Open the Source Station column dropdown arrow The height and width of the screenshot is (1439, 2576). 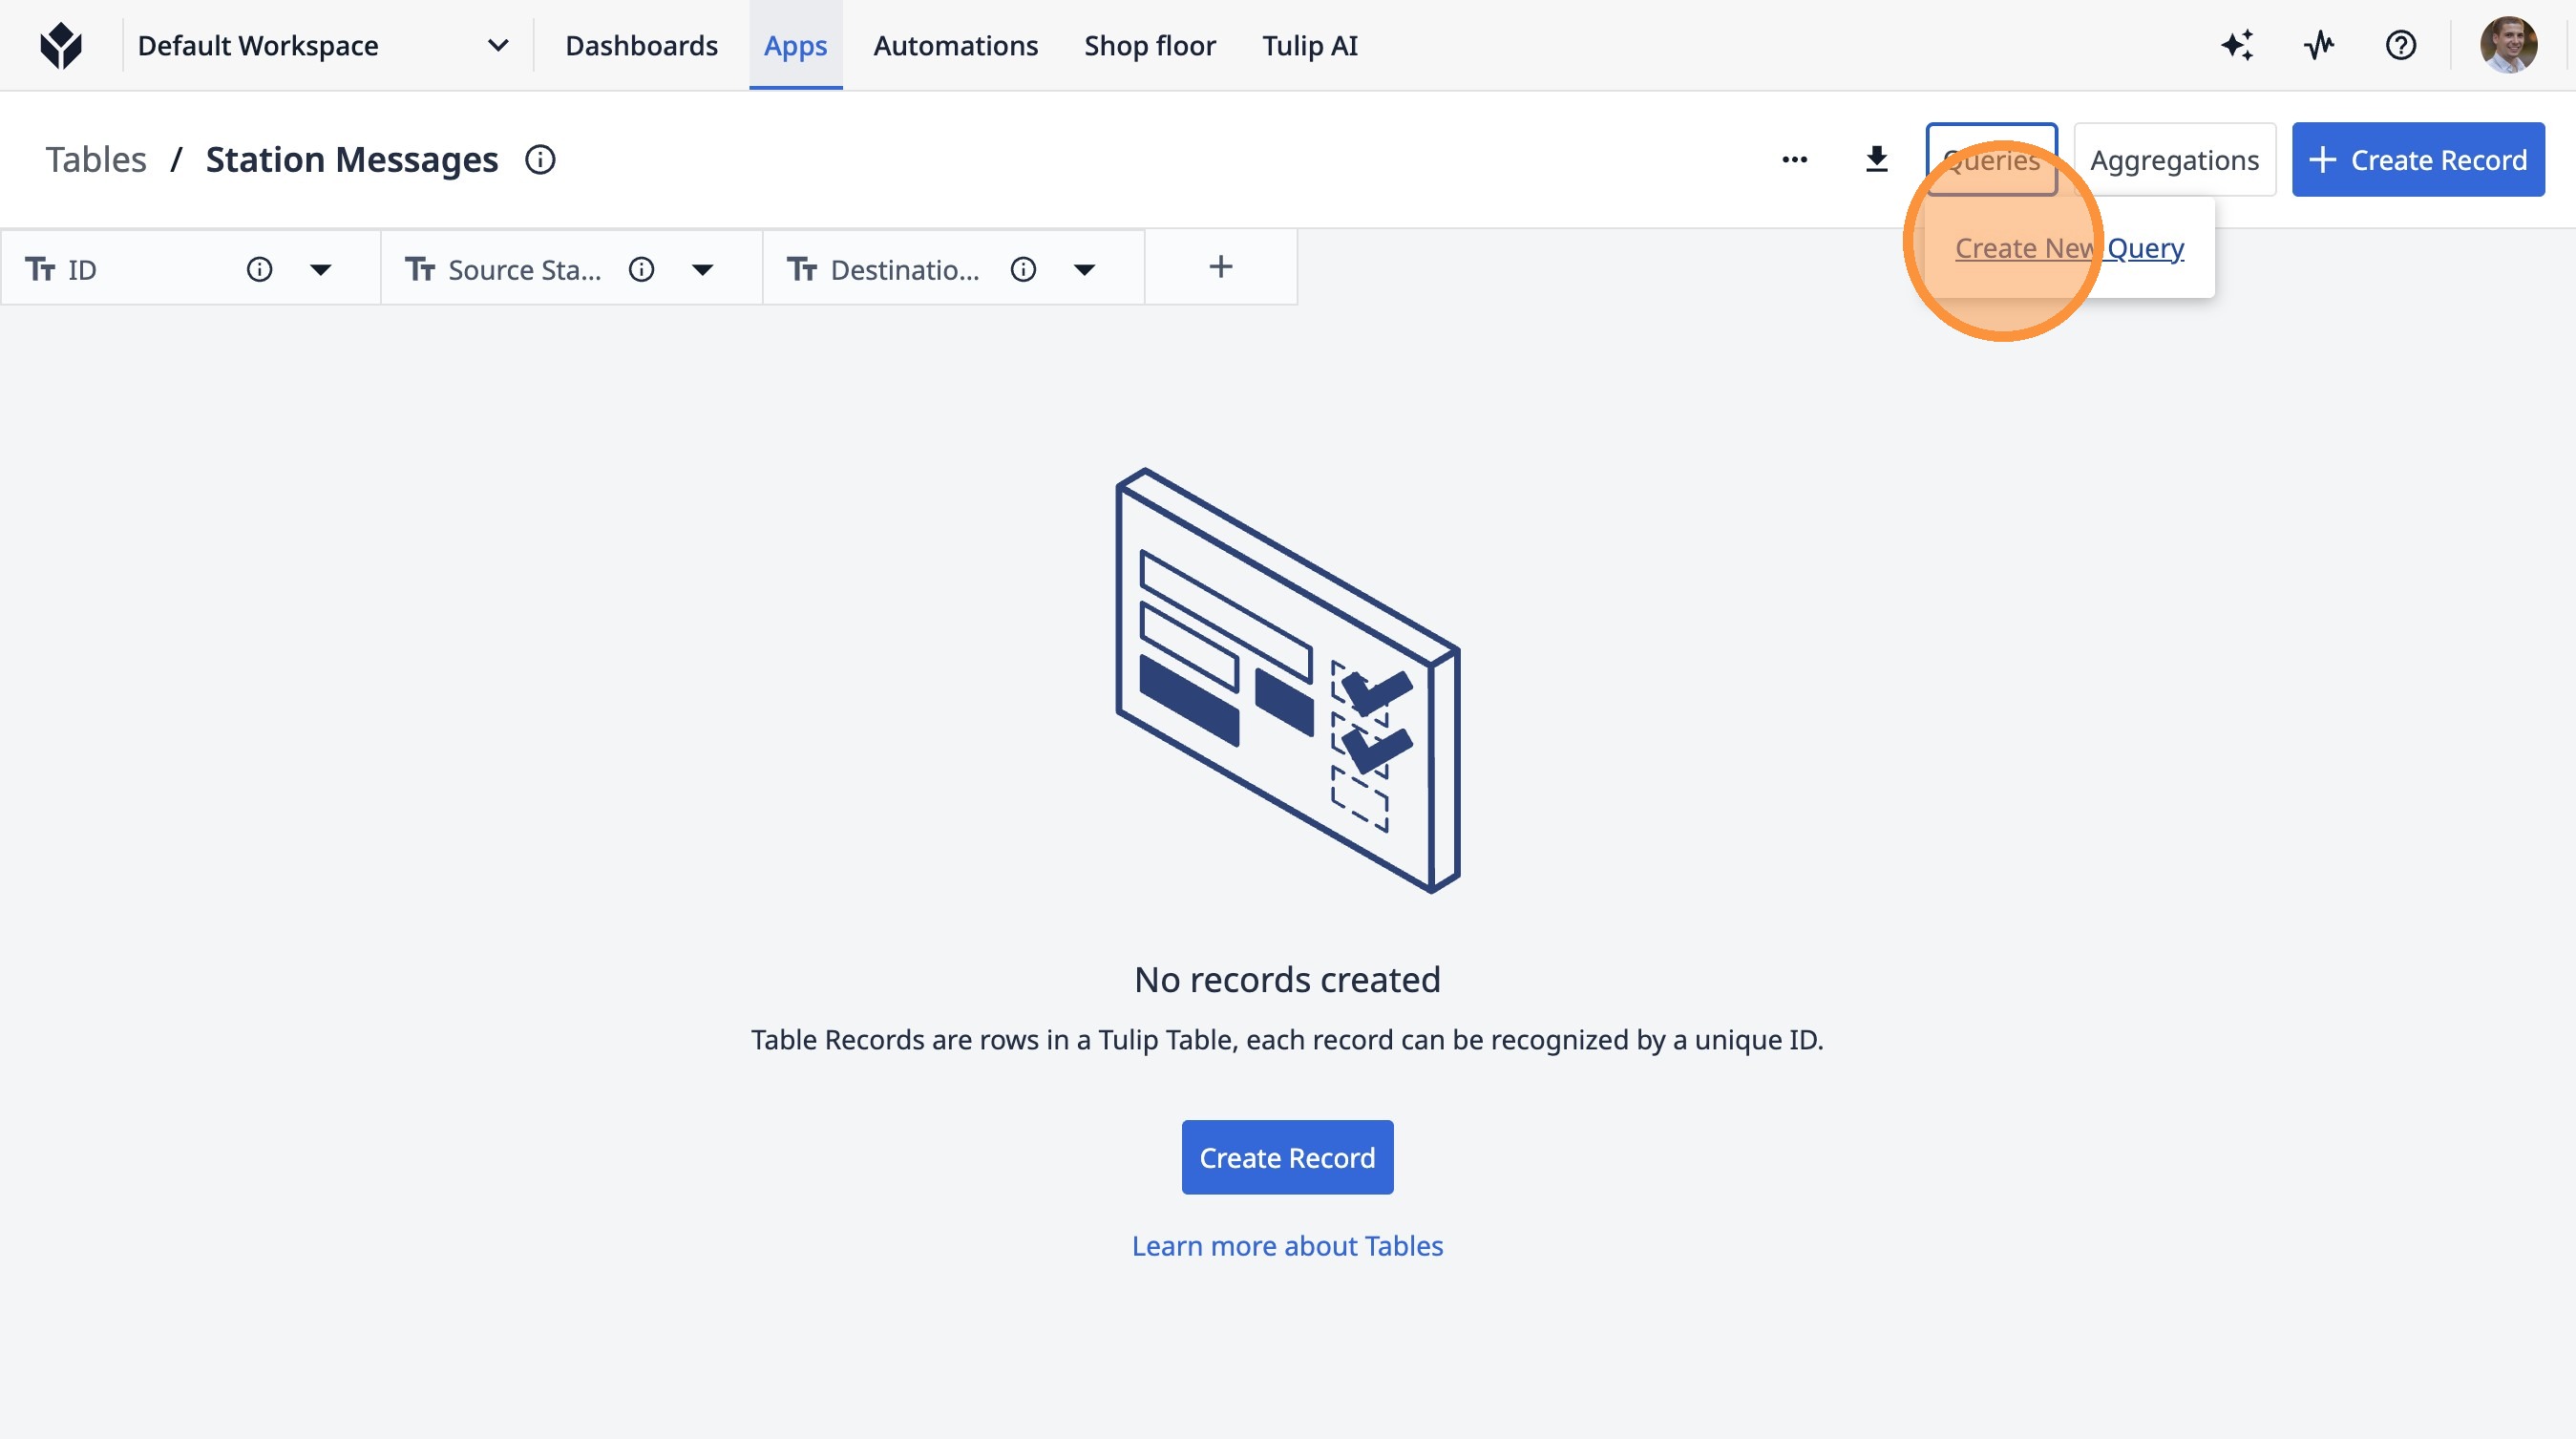[702, 270]
